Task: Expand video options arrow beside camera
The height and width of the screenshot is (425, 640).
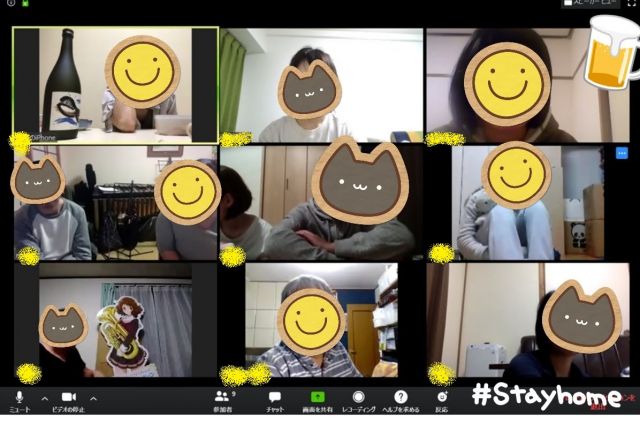Action: (93, 398)
